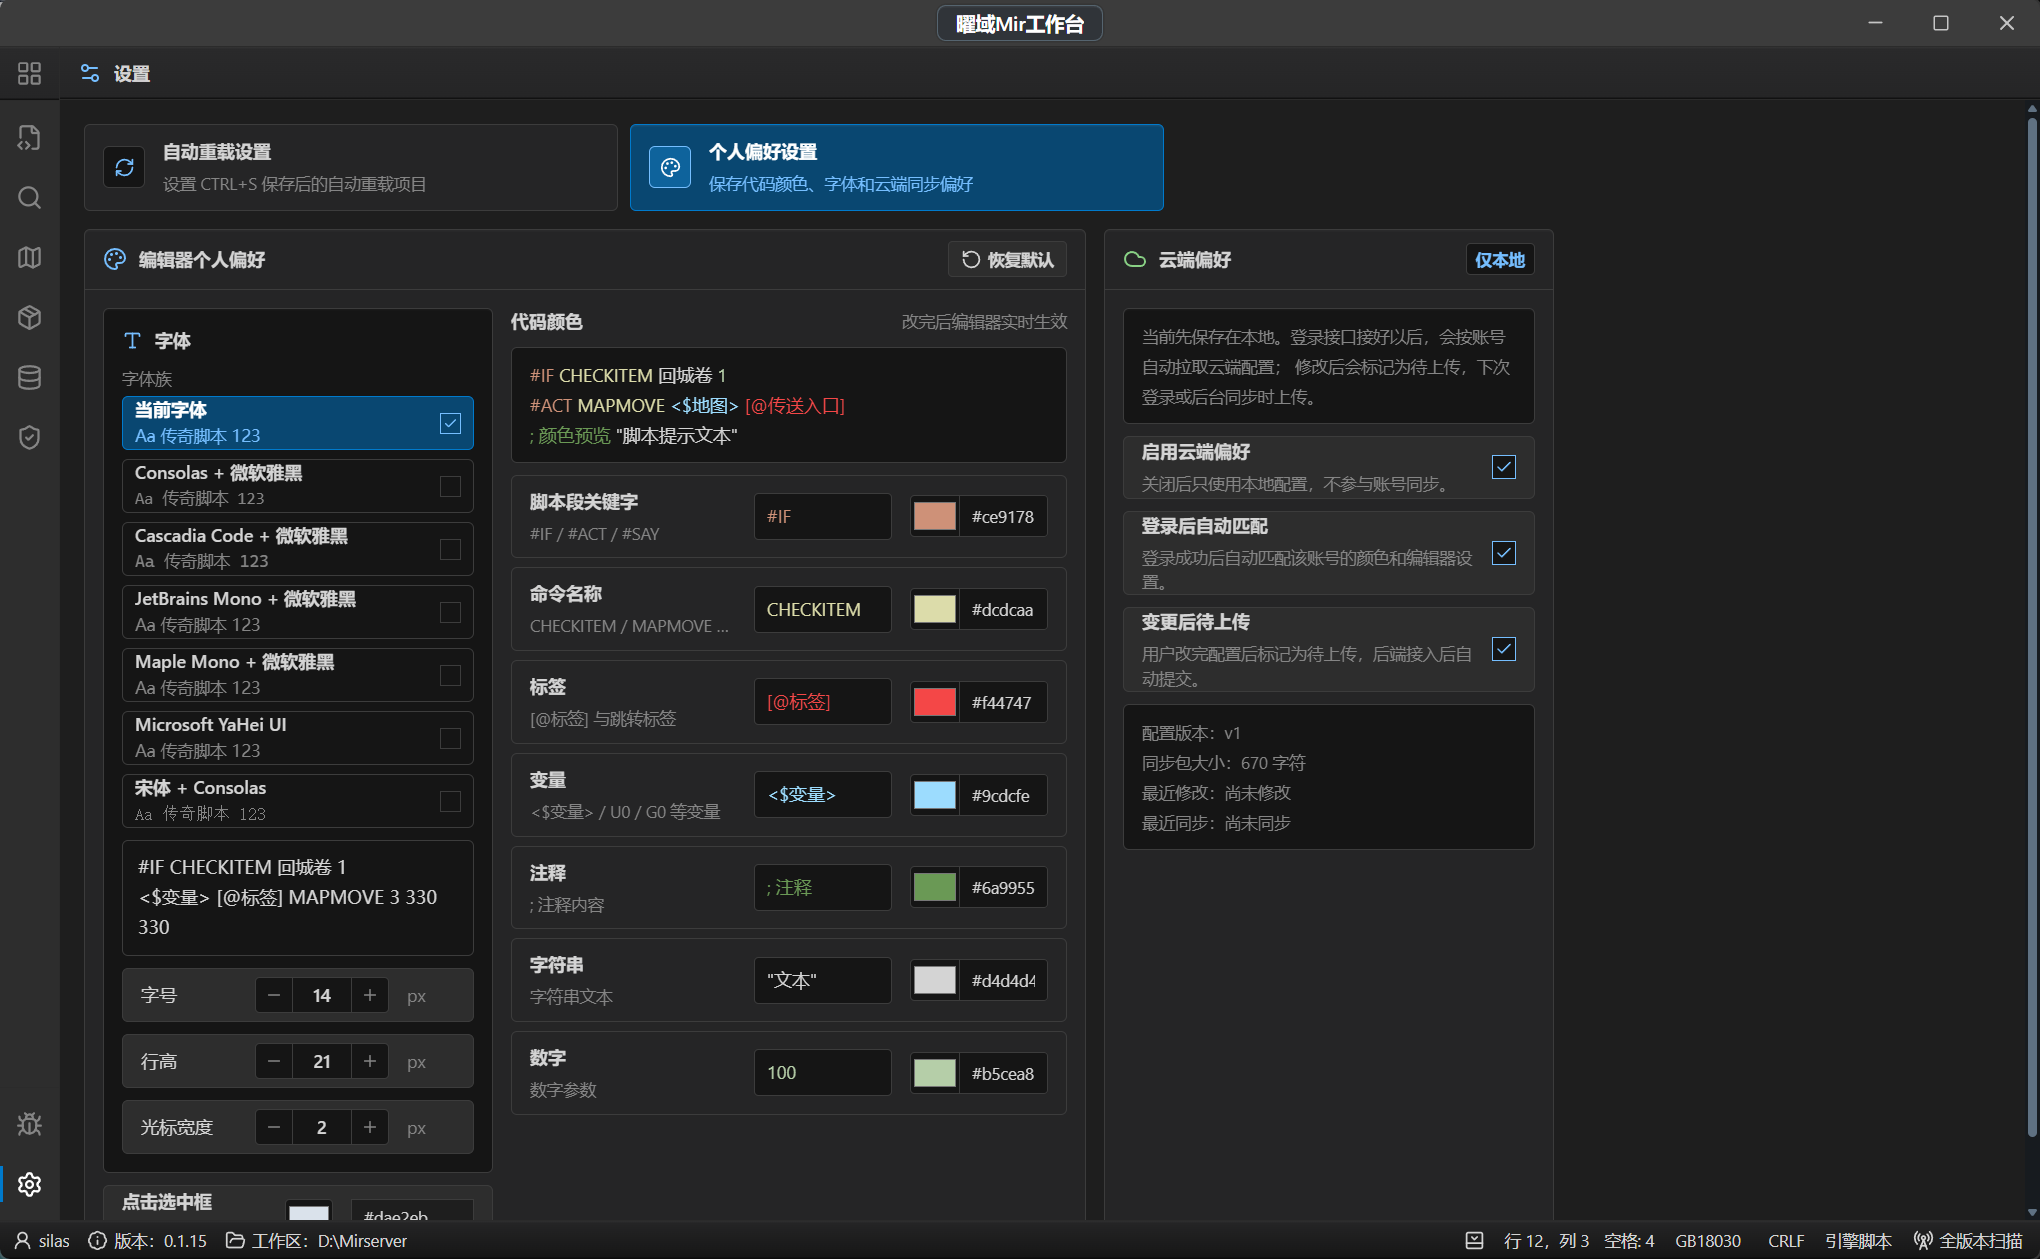Click the 行 12, 列 3 cursor position

(1546, 1241)
